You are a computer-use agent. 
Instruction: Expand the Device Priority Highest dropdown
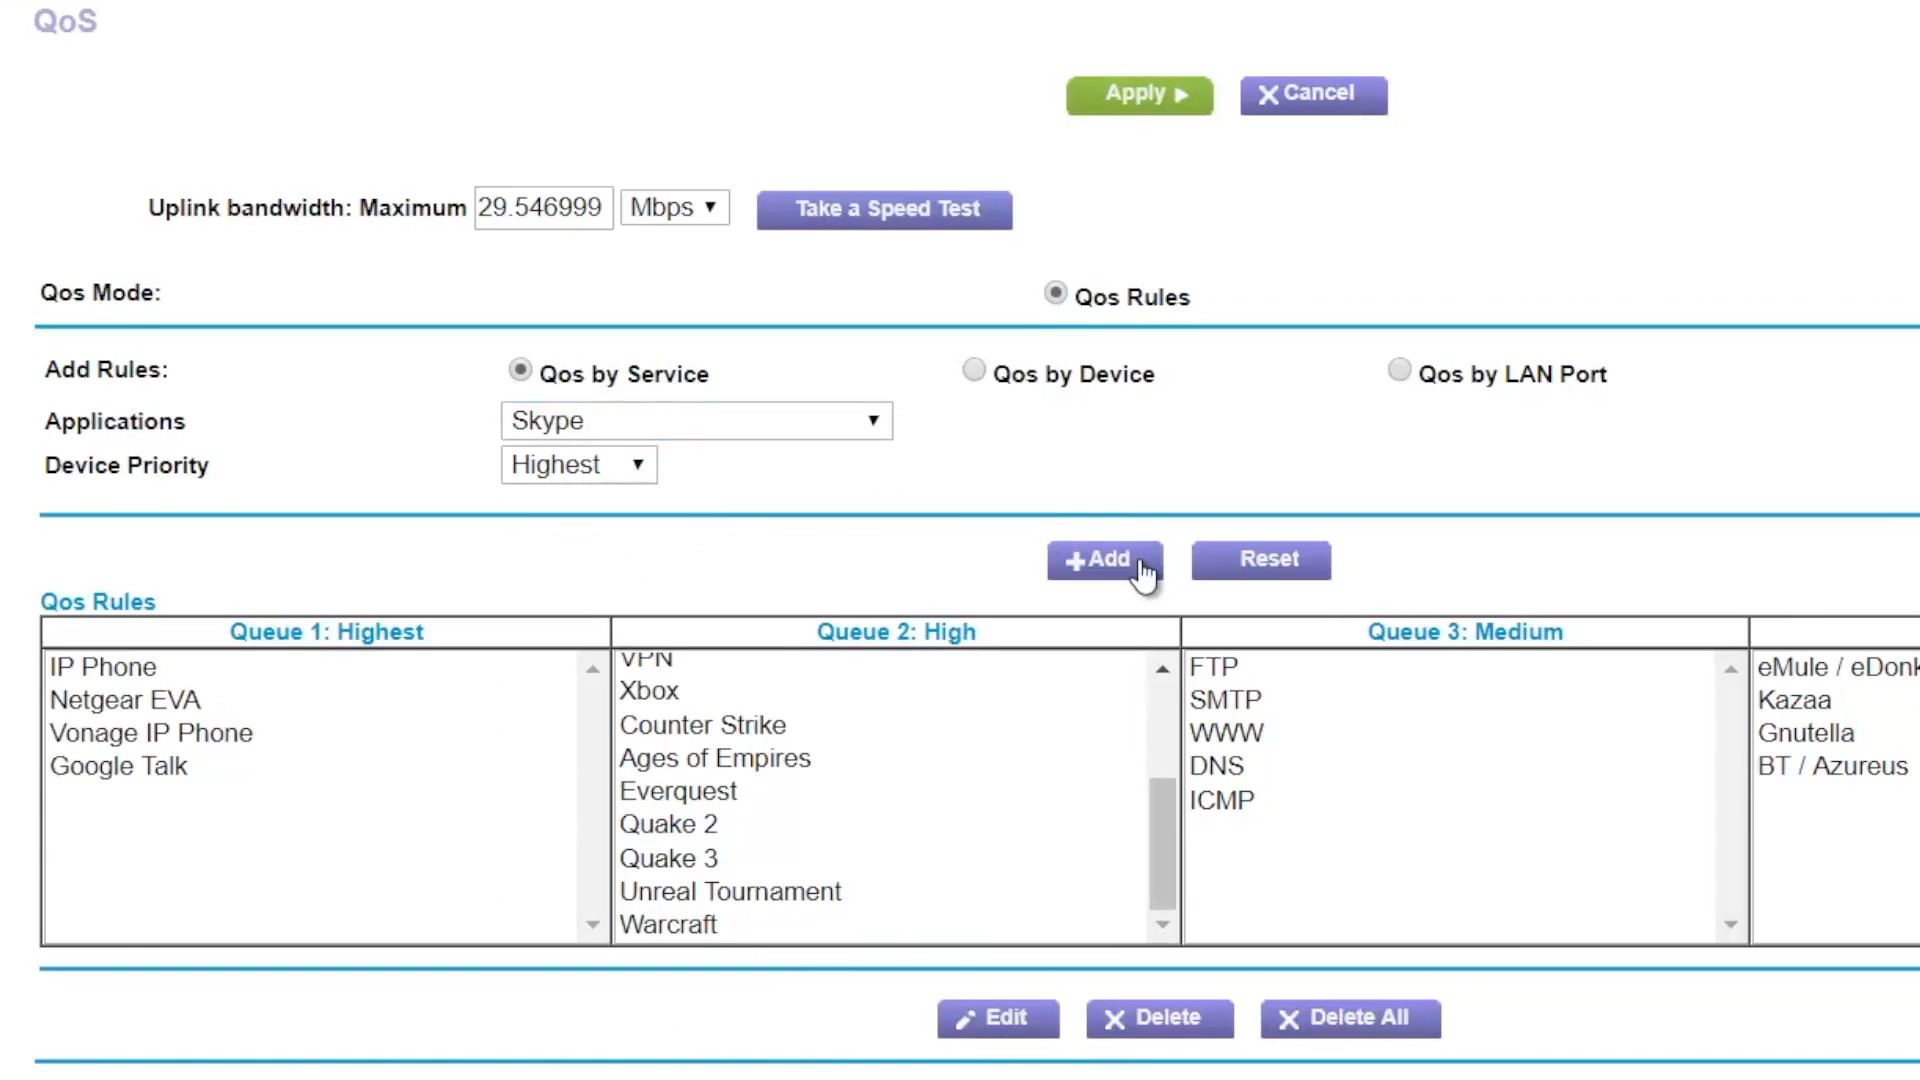coord(578,465)
